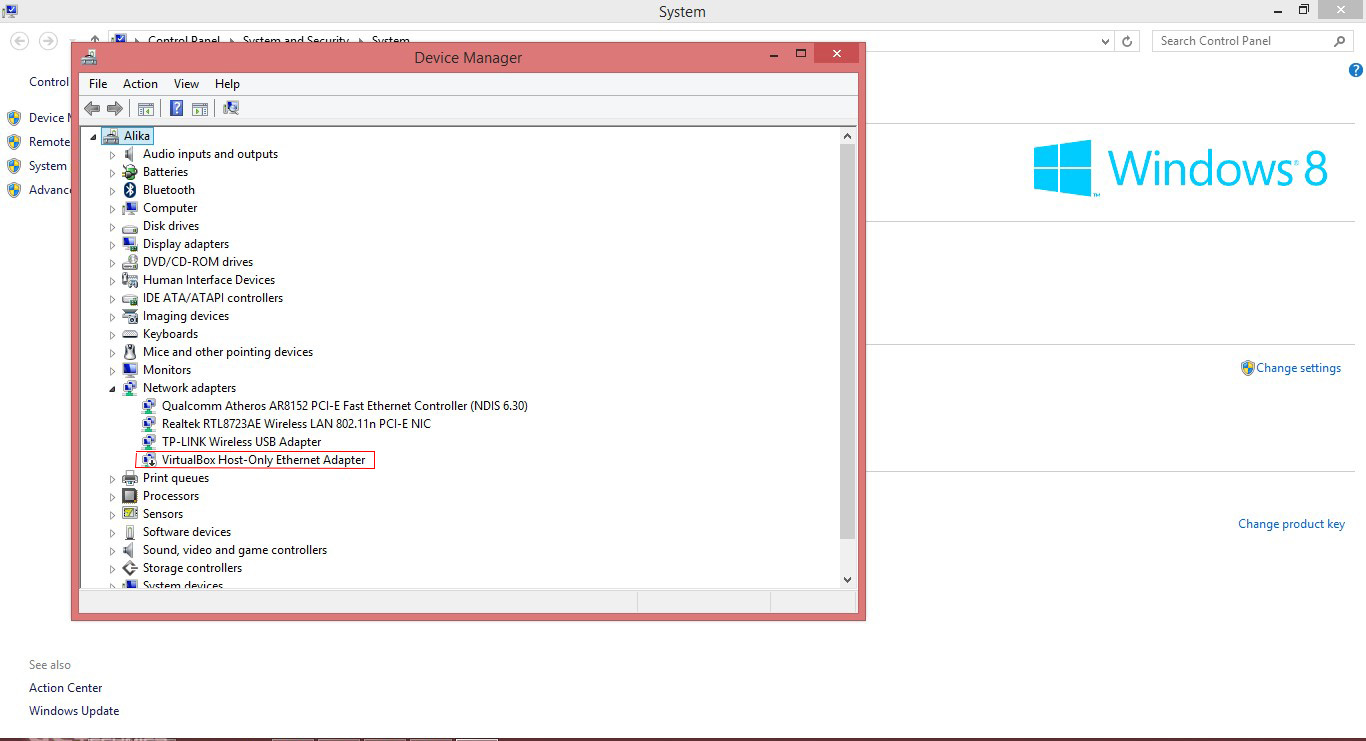Select VirtualBox Host-Only Ethernet Adapter
This screenshot has width=1366, height=741.
click(264, 460)
